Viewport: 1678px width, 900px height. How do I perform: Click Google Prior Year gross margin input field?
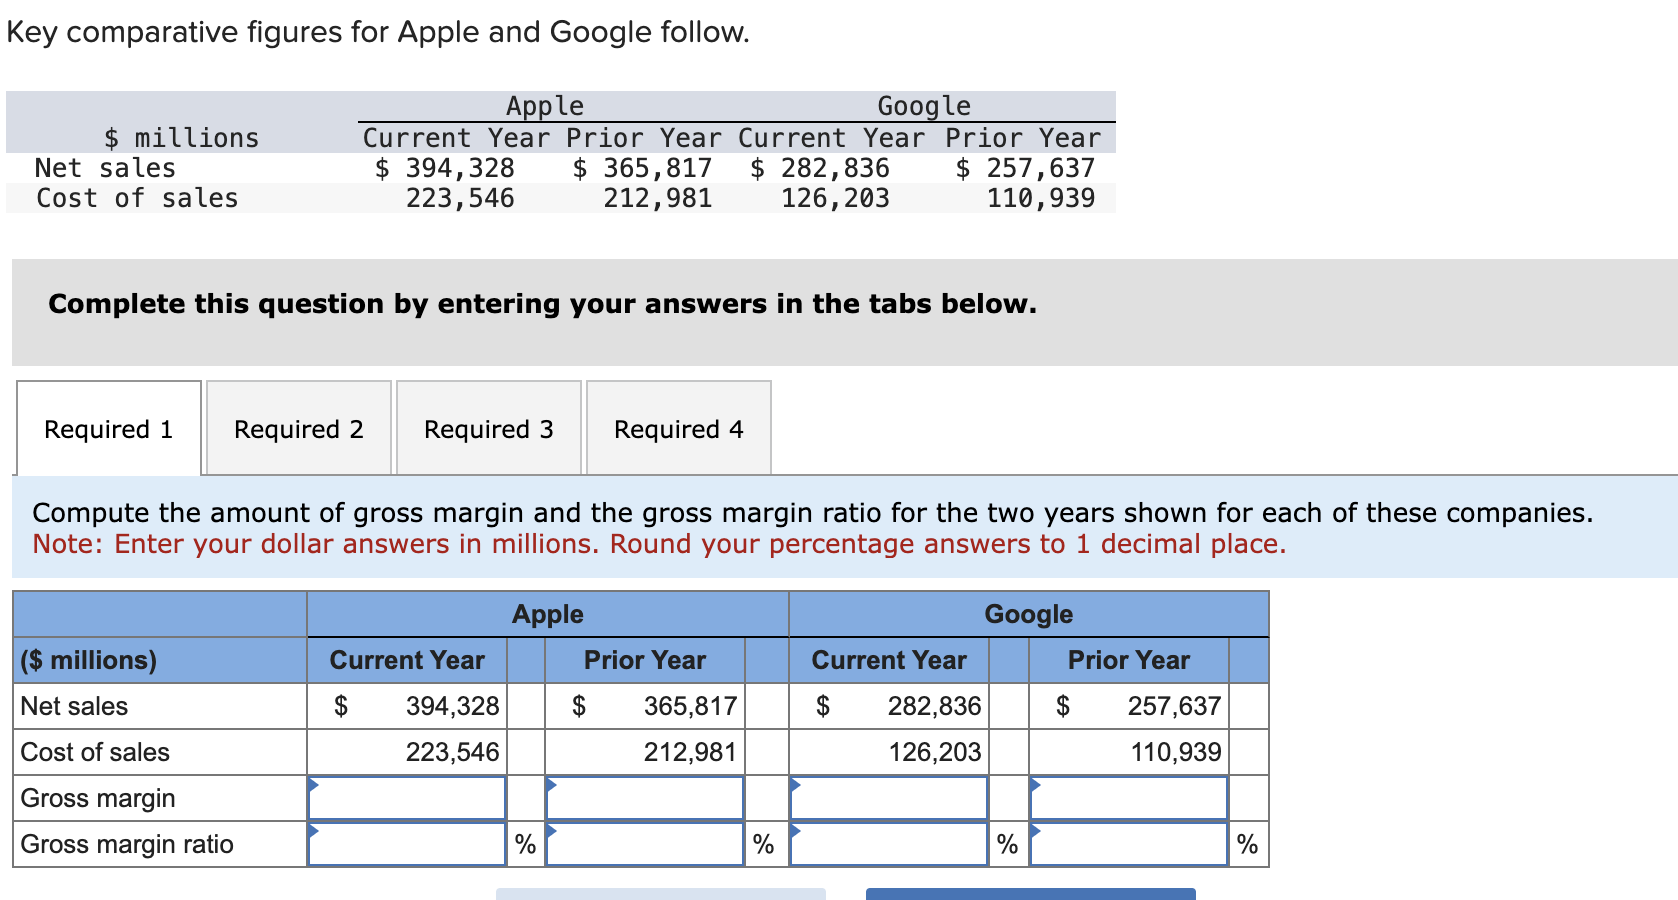(x=1128, y=797)
